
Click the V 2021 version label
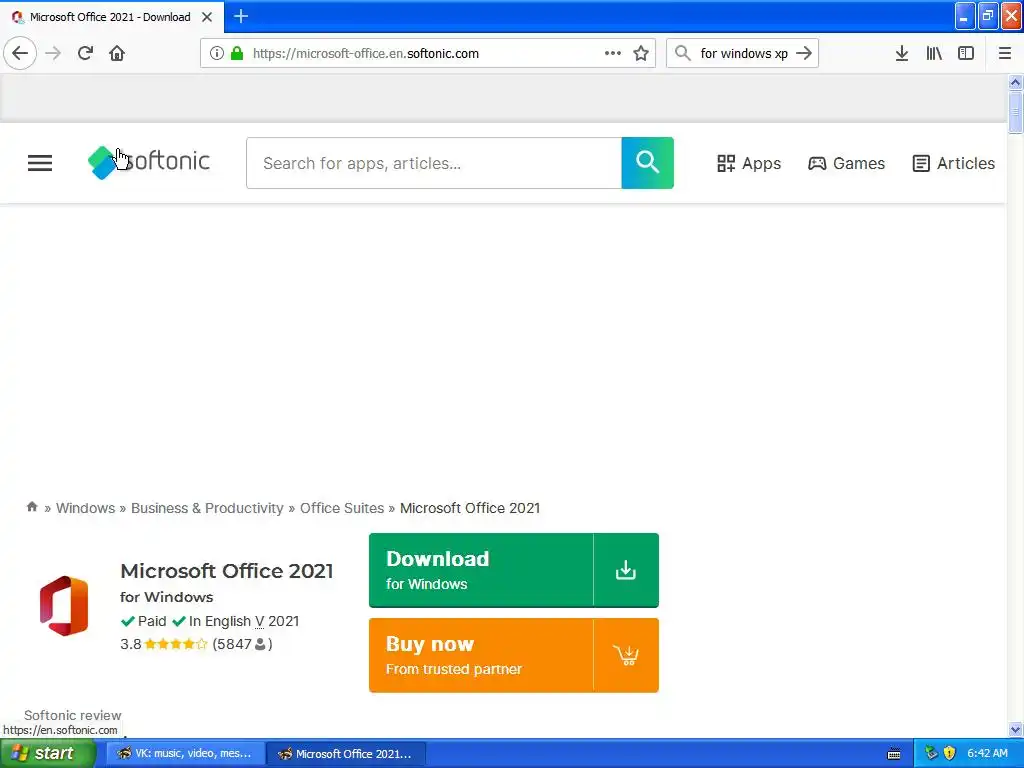click(277, 621)
